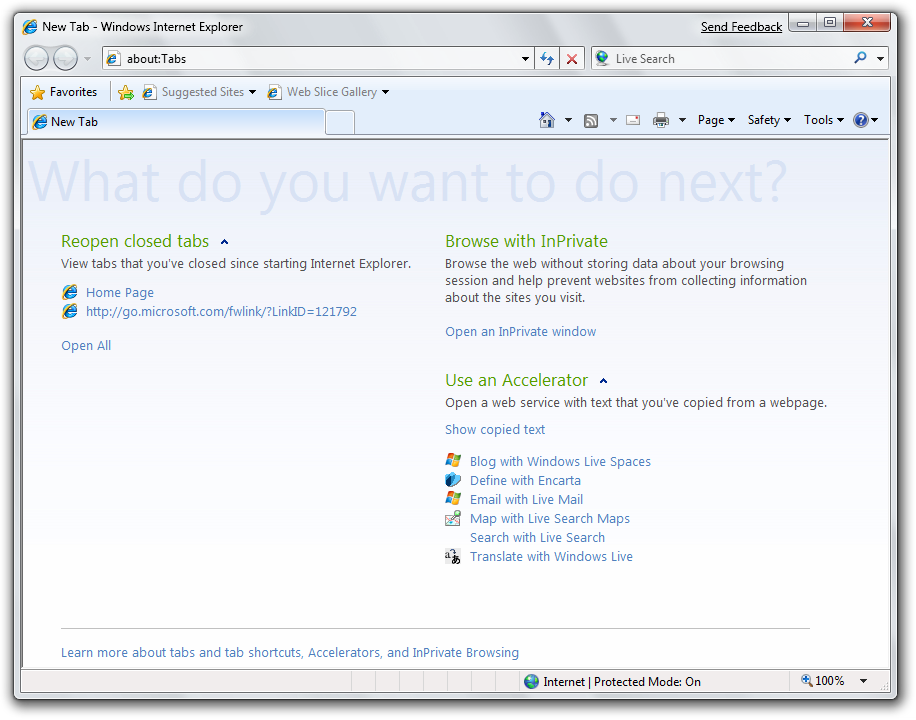
Task: Click the Translate with Windows Live link
Action: (551, 557)
